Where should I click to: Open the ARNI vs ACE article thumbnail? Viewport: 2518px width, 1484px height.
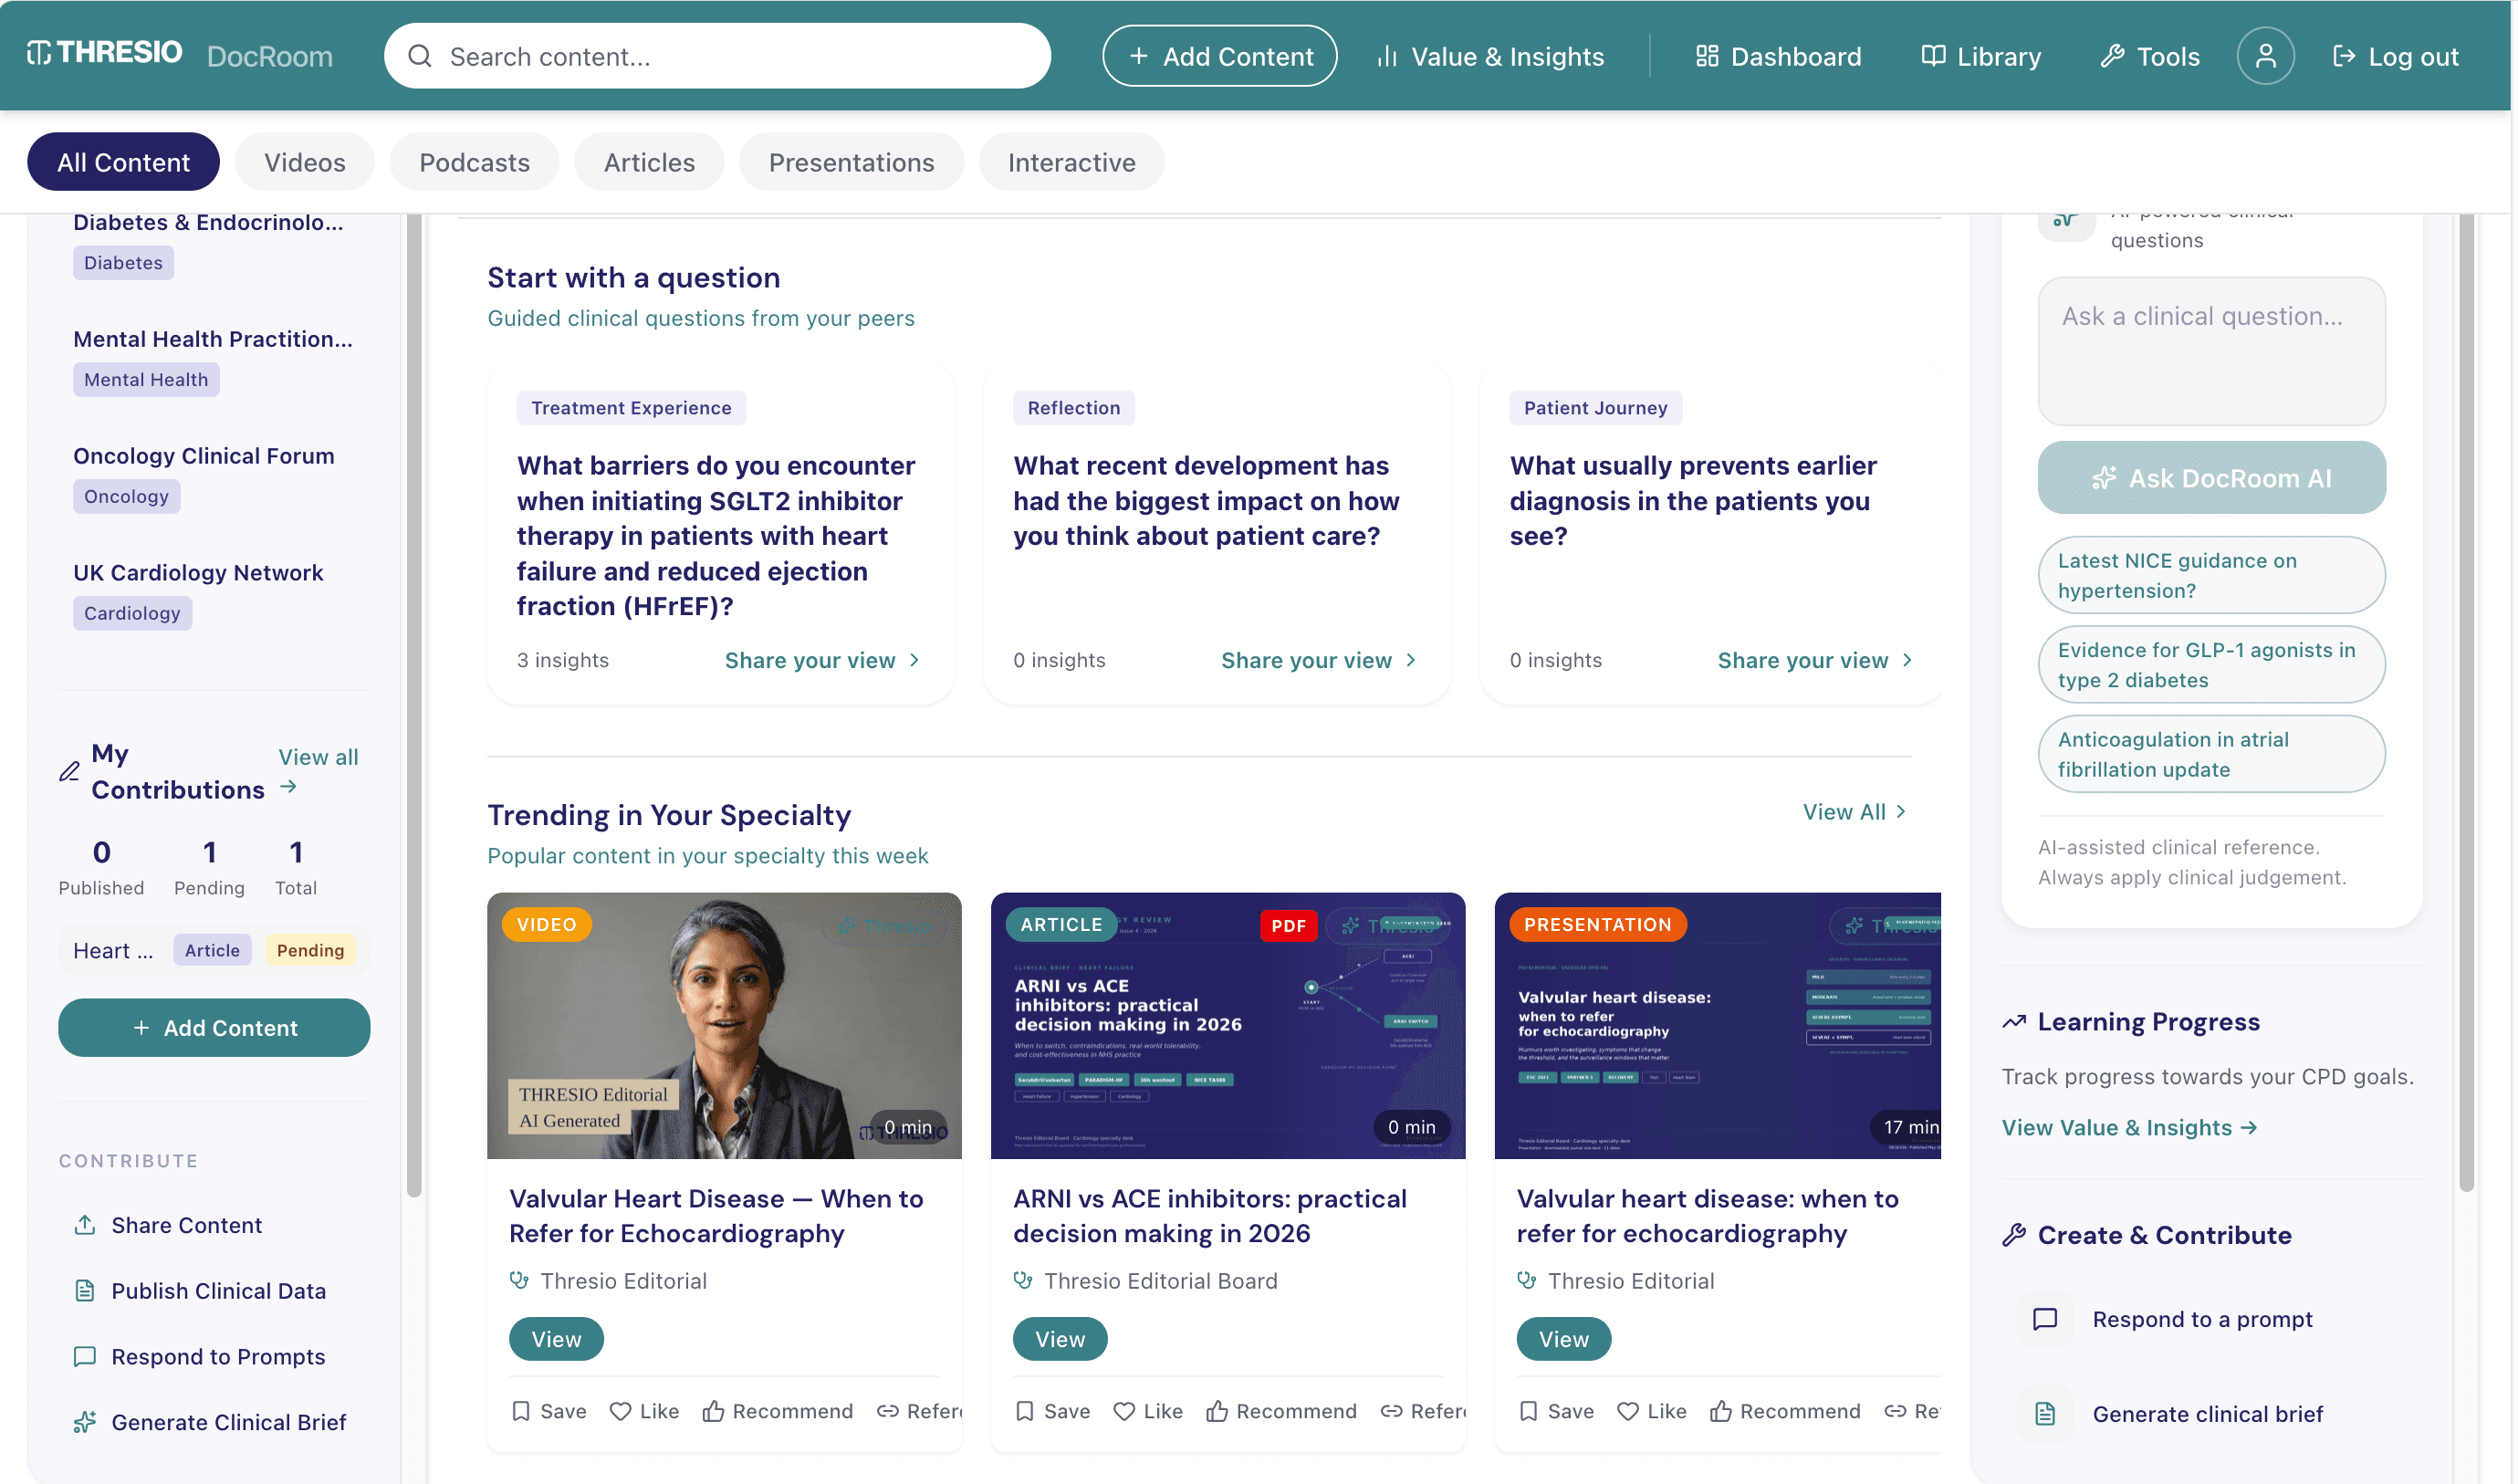point(1228,1025)
